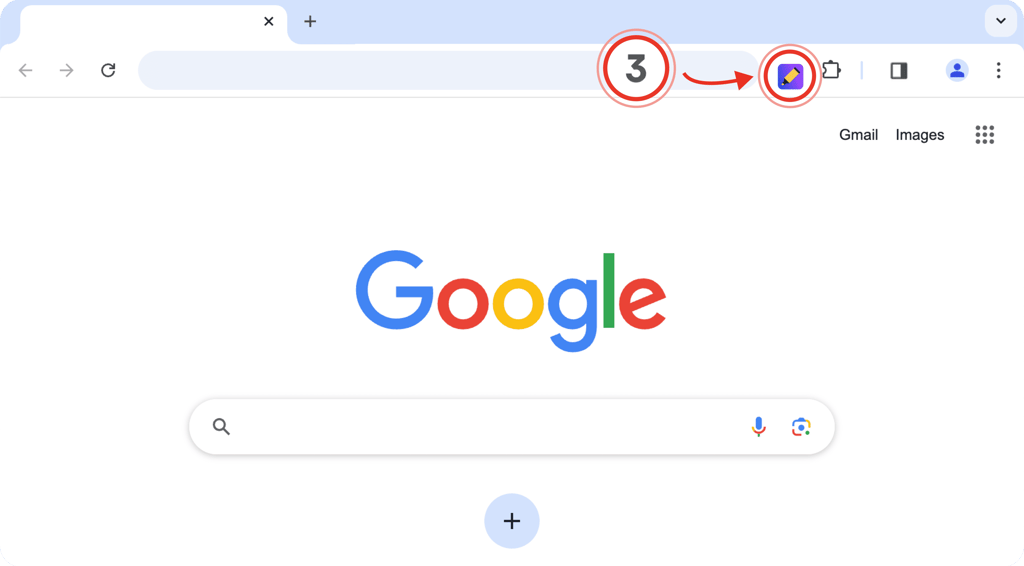The height and width of the screenshot is (566, 1024).
Task: Expand the tab search dropdown arrow
Action: tap(1000, 21)
